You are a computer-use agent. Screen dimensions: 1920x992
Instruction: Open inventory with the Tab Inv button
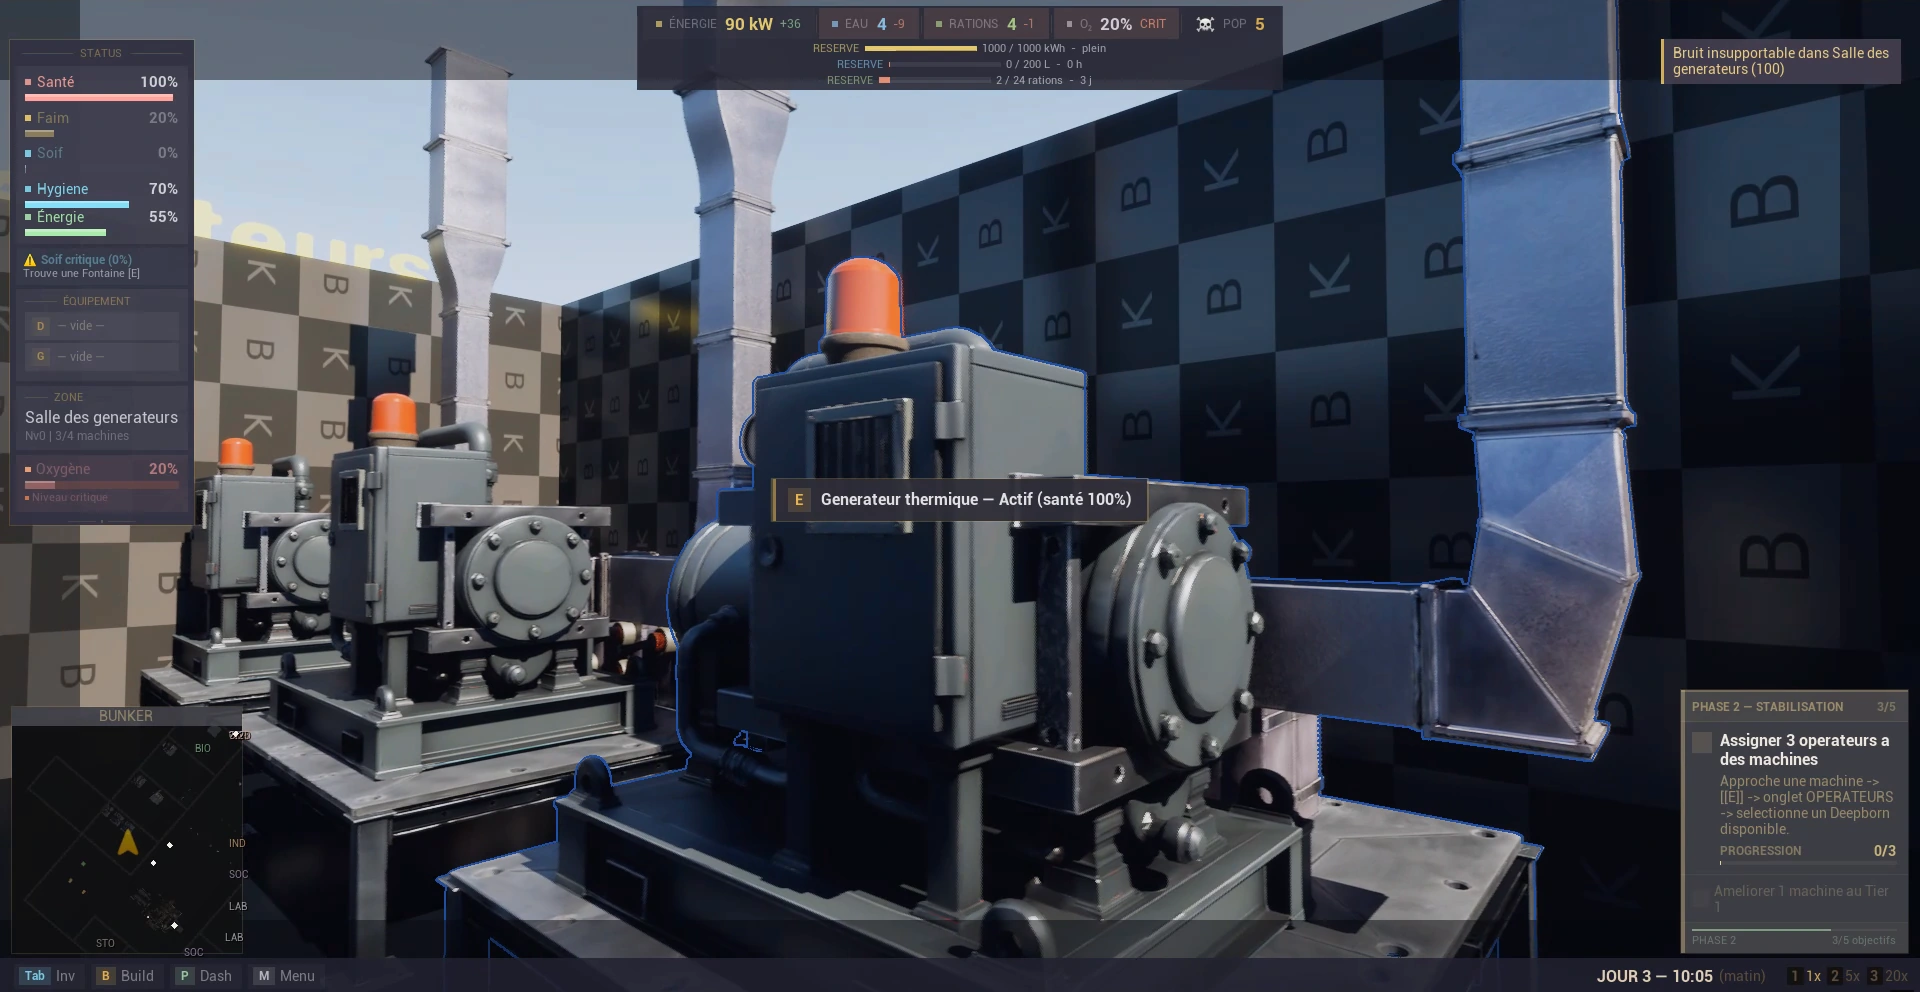[48, 976]
